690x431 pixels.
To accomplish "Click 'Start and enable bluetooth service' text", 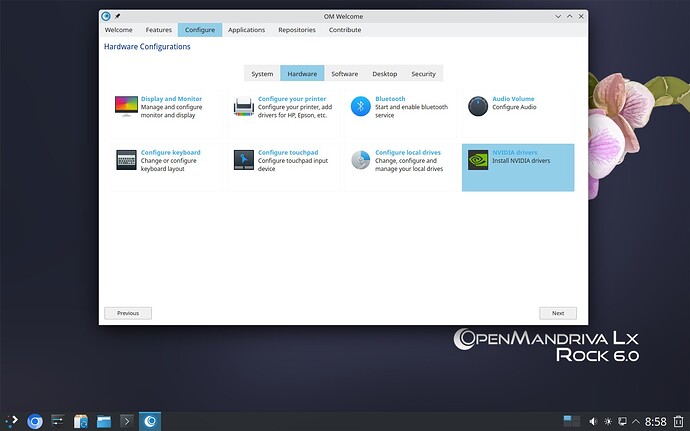I will click(411, 111).
